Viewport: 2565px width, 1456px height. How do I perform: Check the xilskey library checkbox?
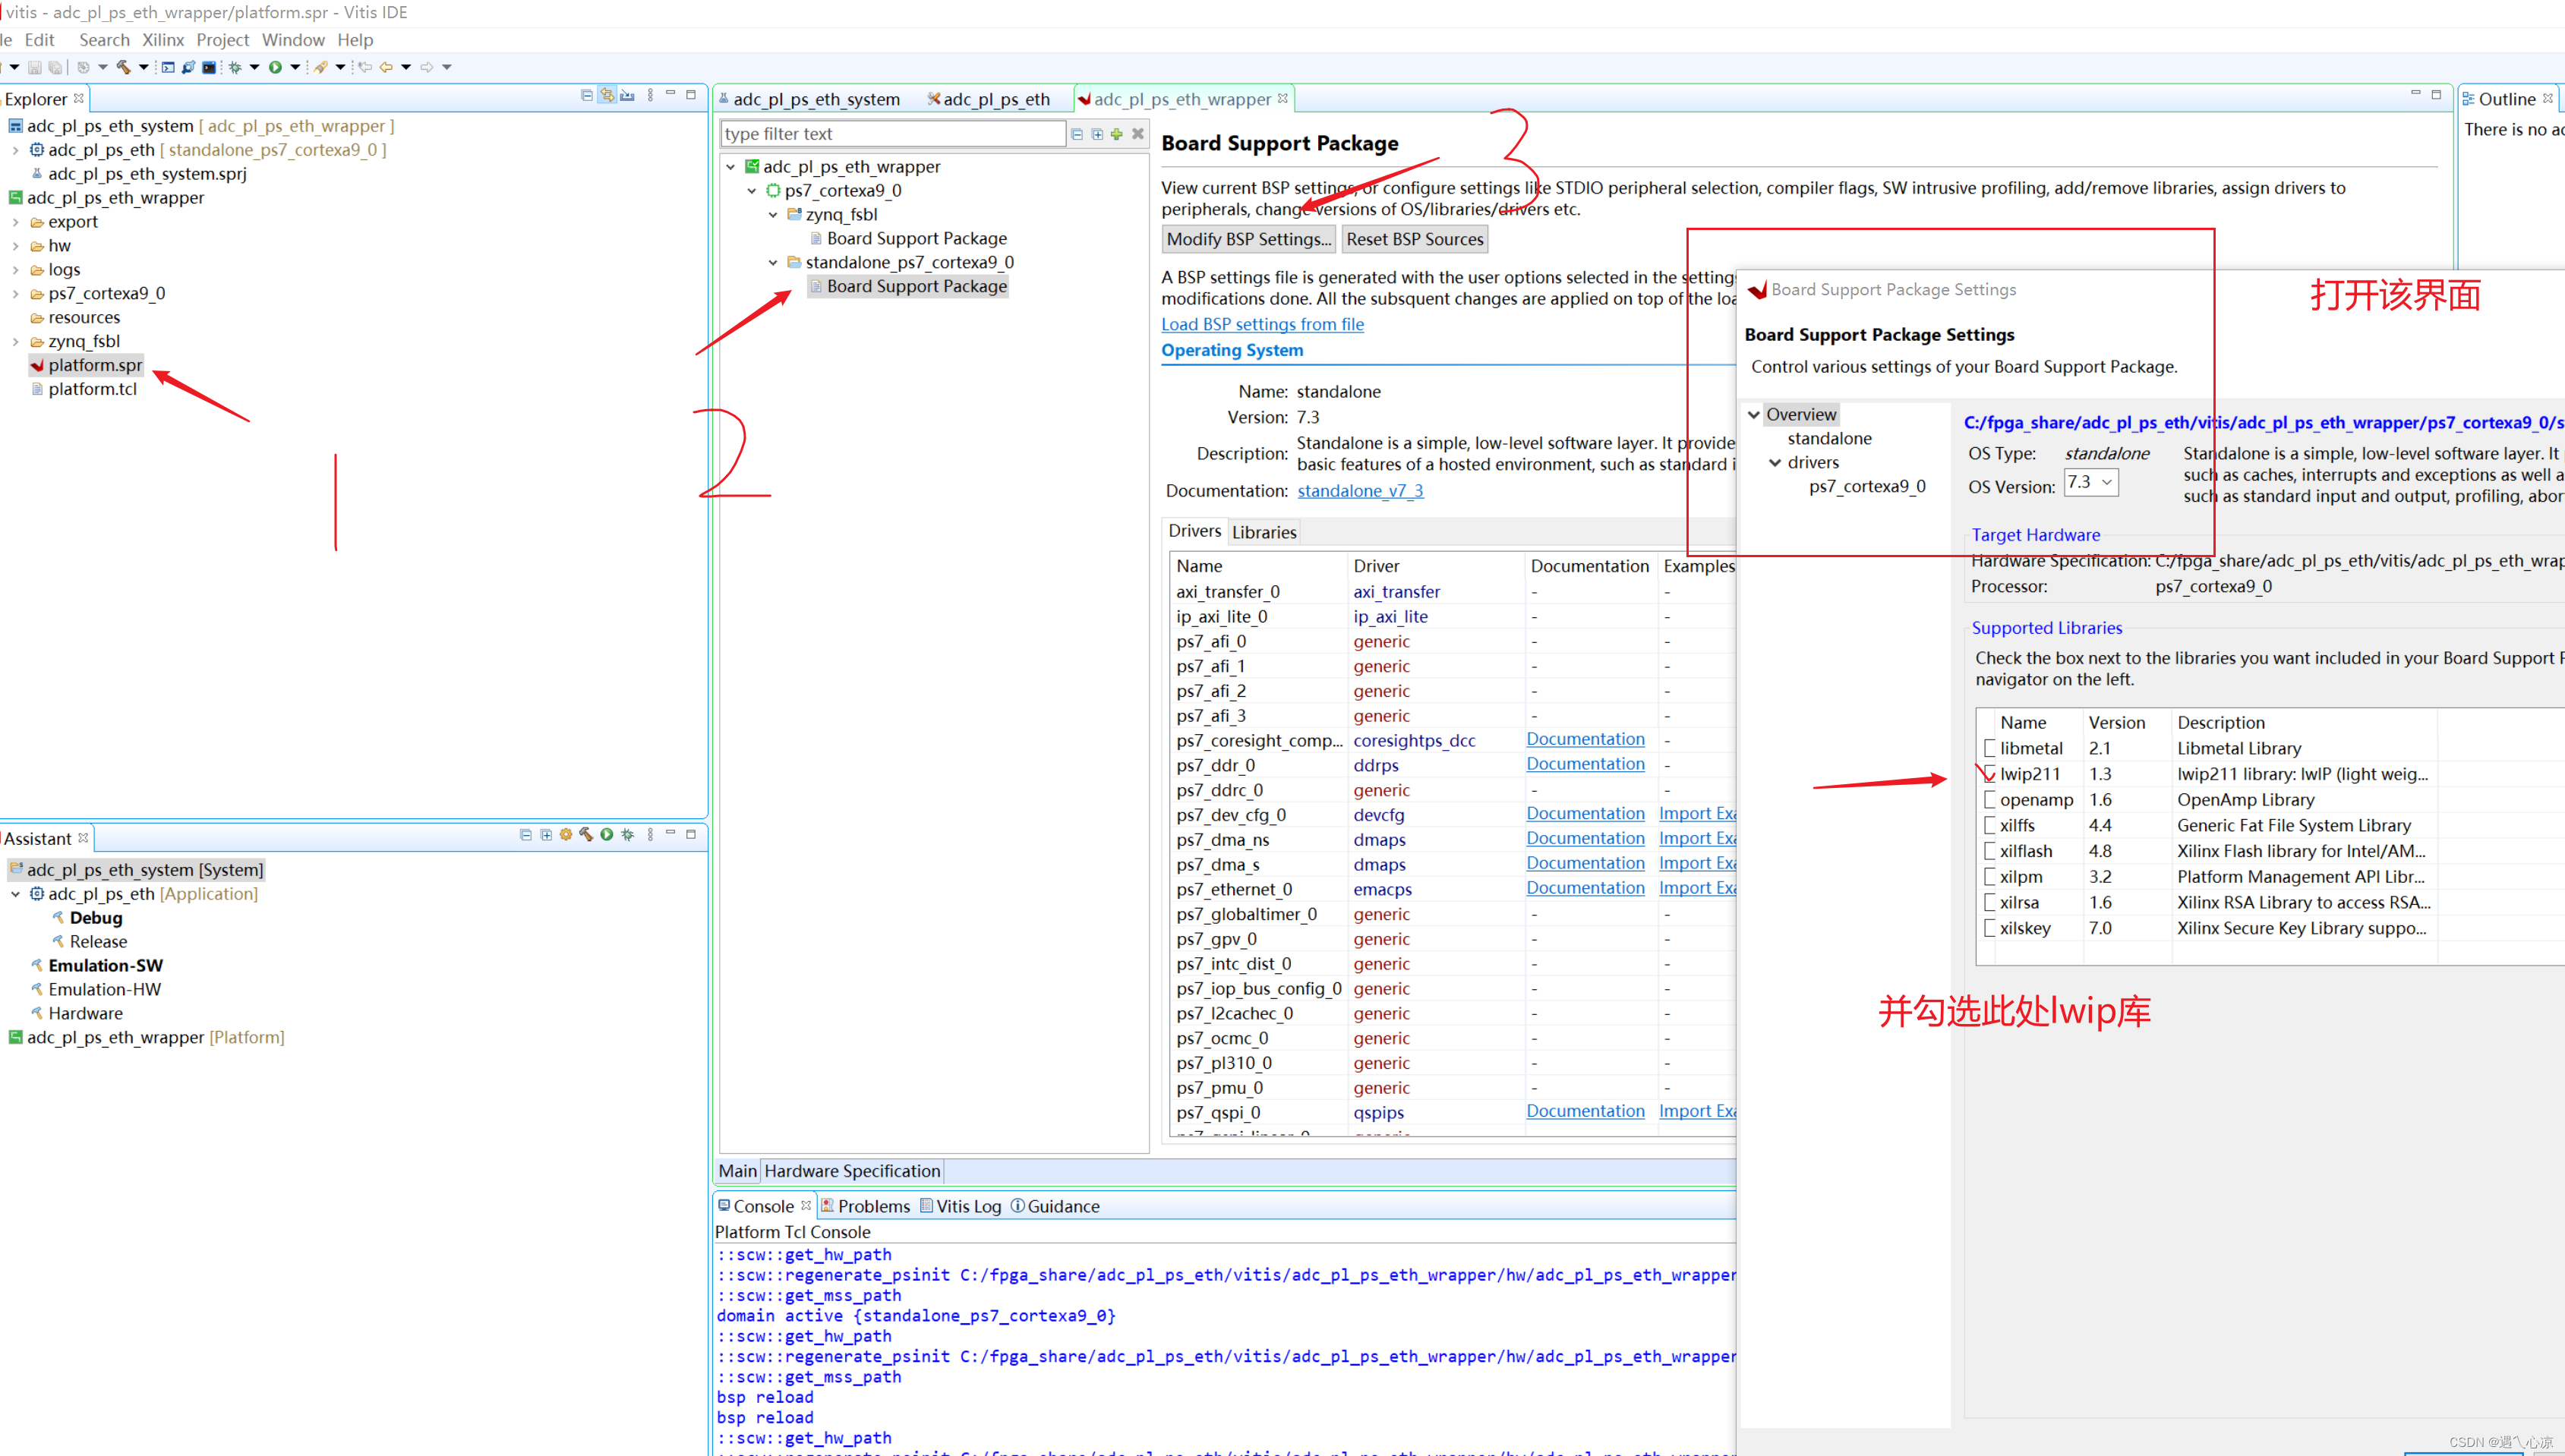[x=1990, y=929]
